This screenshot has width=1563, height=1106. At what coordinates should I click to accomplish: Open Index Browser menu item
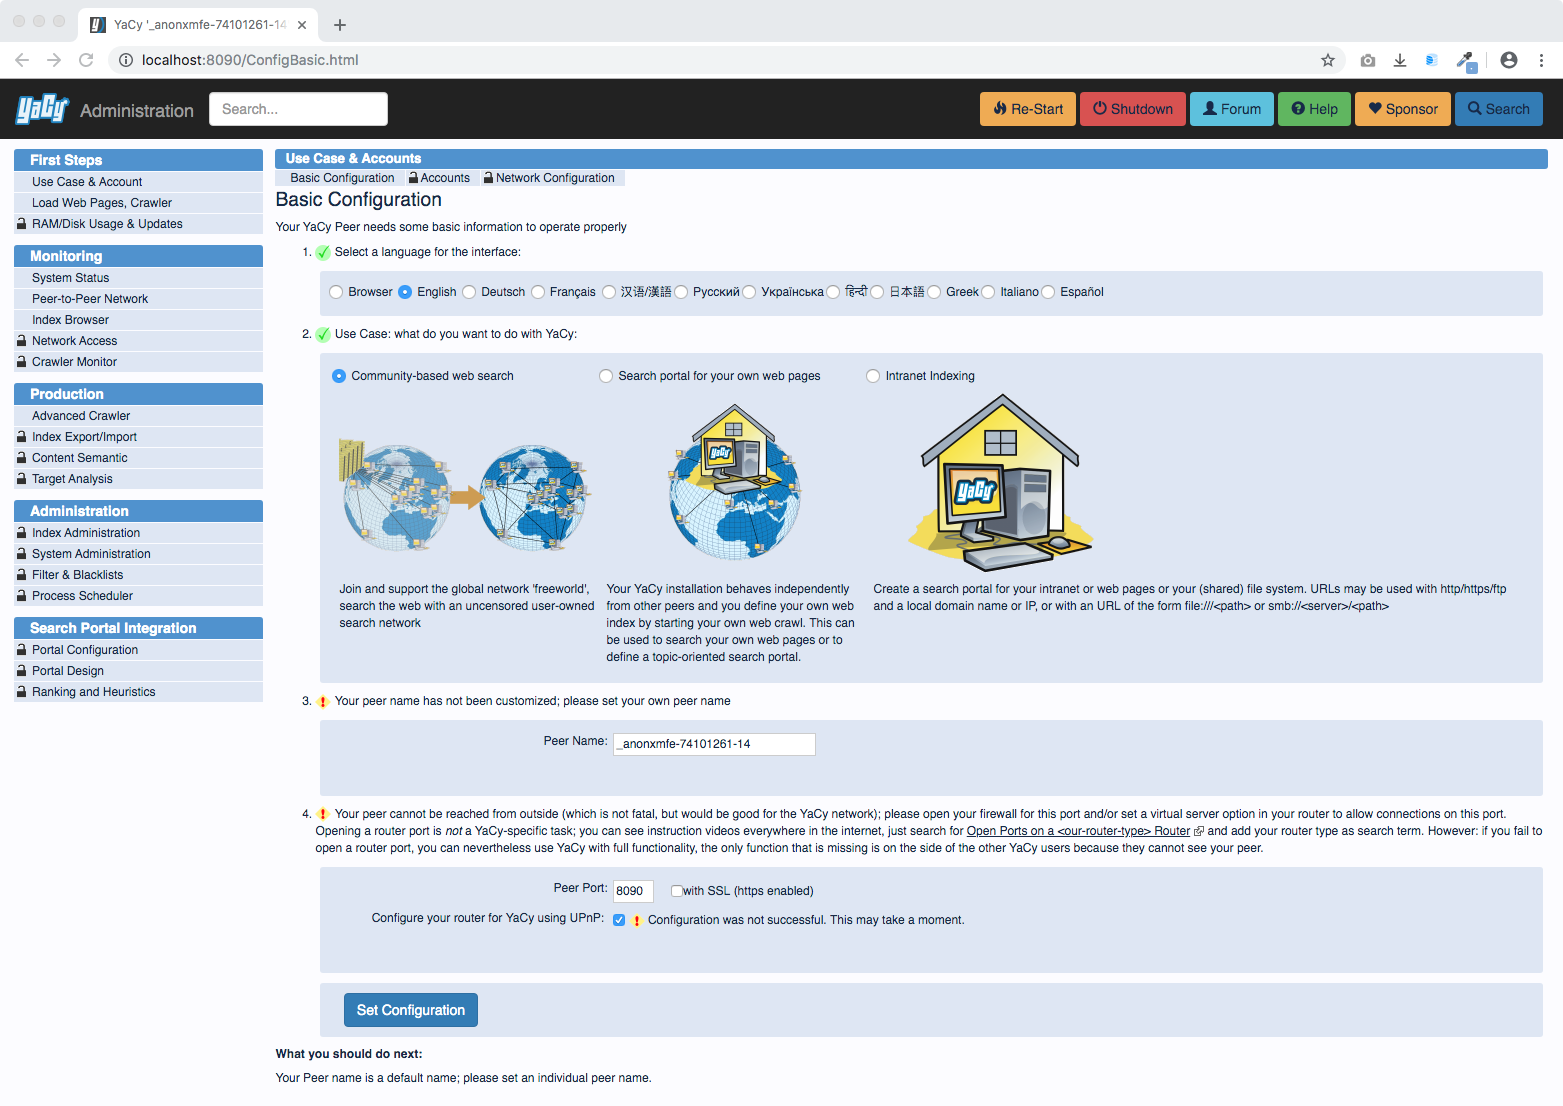point(138,320)
